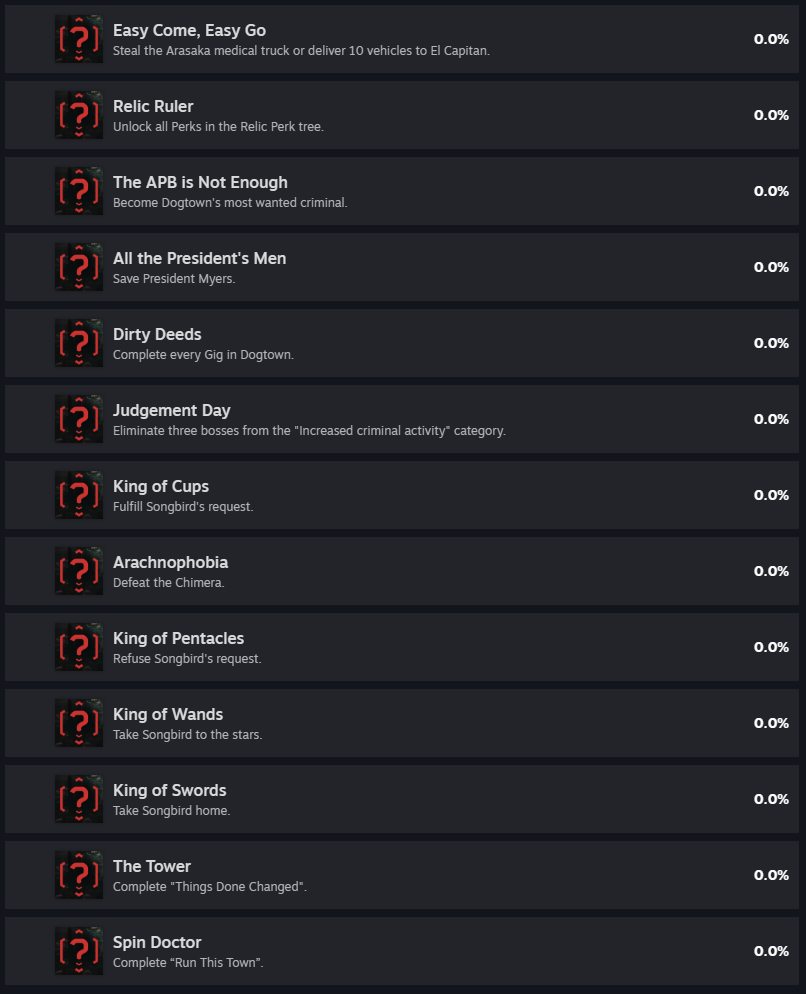Screen dimensions: 806x994
Task: Click the Relic Ruler hidden achievement icon
Action: point(78,114)
